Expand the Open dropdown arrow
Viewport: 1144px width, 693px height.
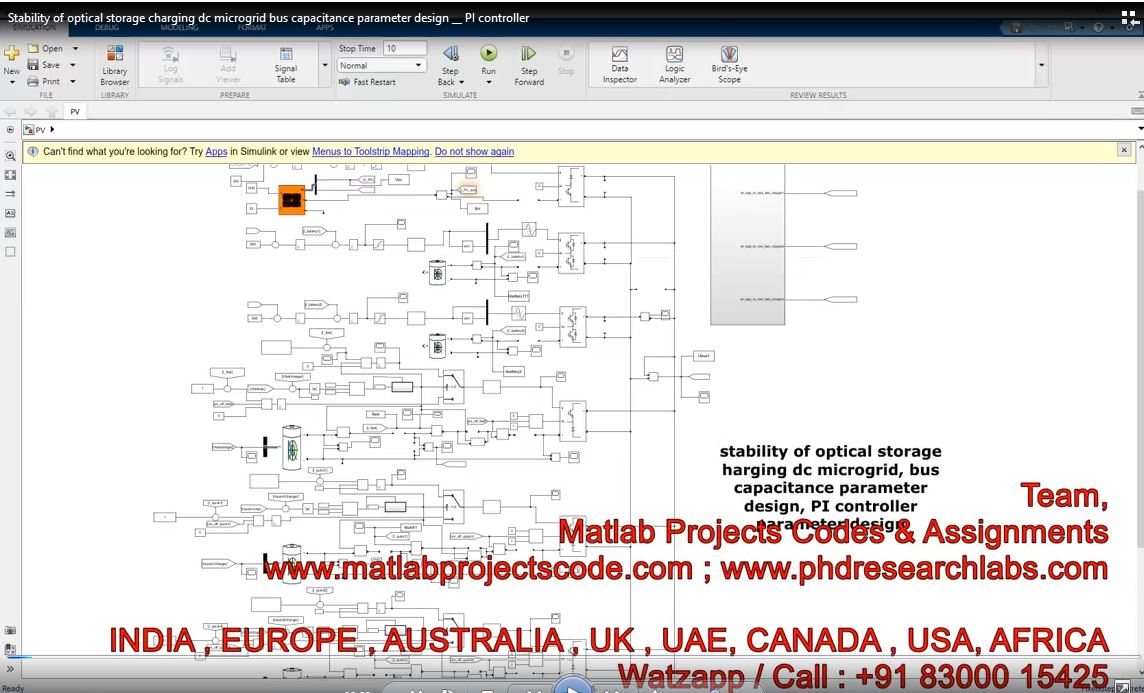(x=74, y=49)
